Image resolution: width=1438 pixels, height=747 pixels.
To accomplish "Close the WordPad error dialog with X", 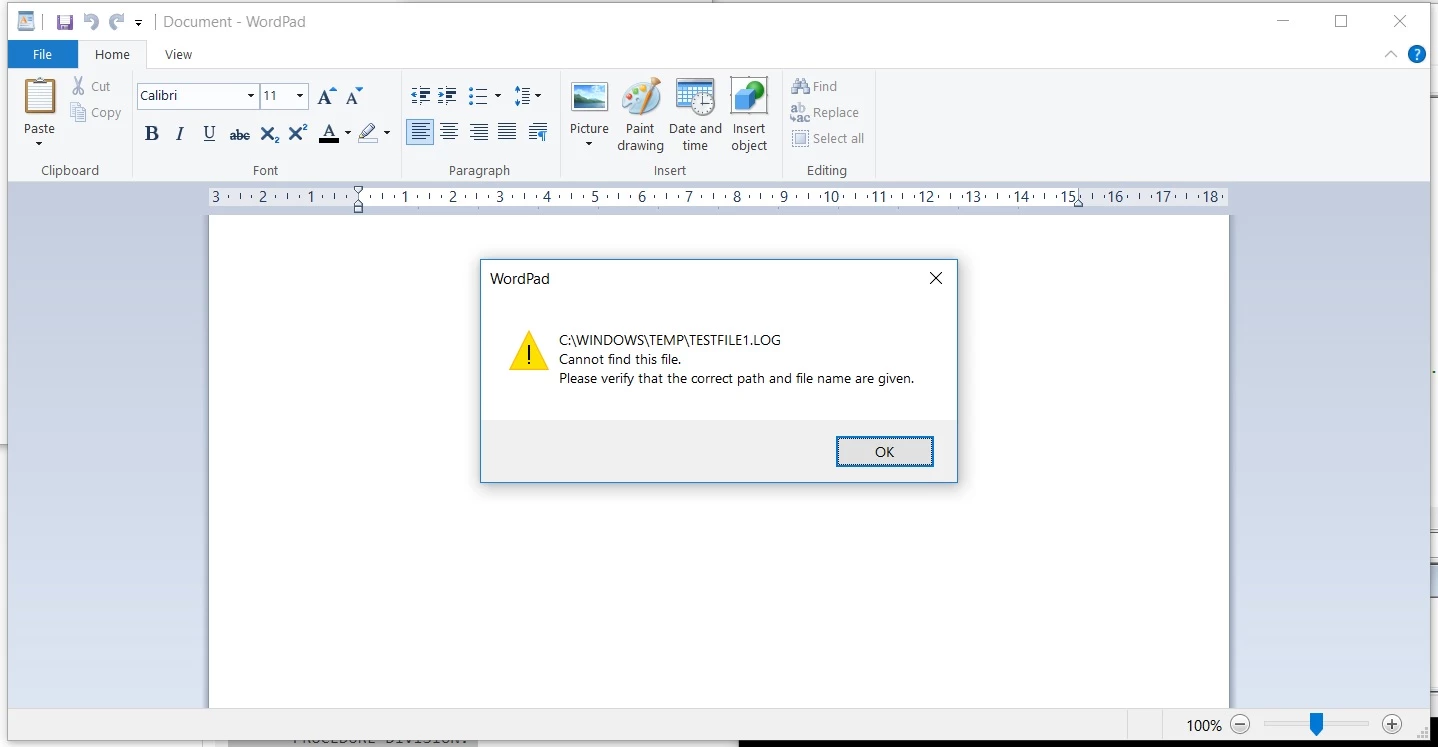I will pyautogui.click(x=936, y=279).
